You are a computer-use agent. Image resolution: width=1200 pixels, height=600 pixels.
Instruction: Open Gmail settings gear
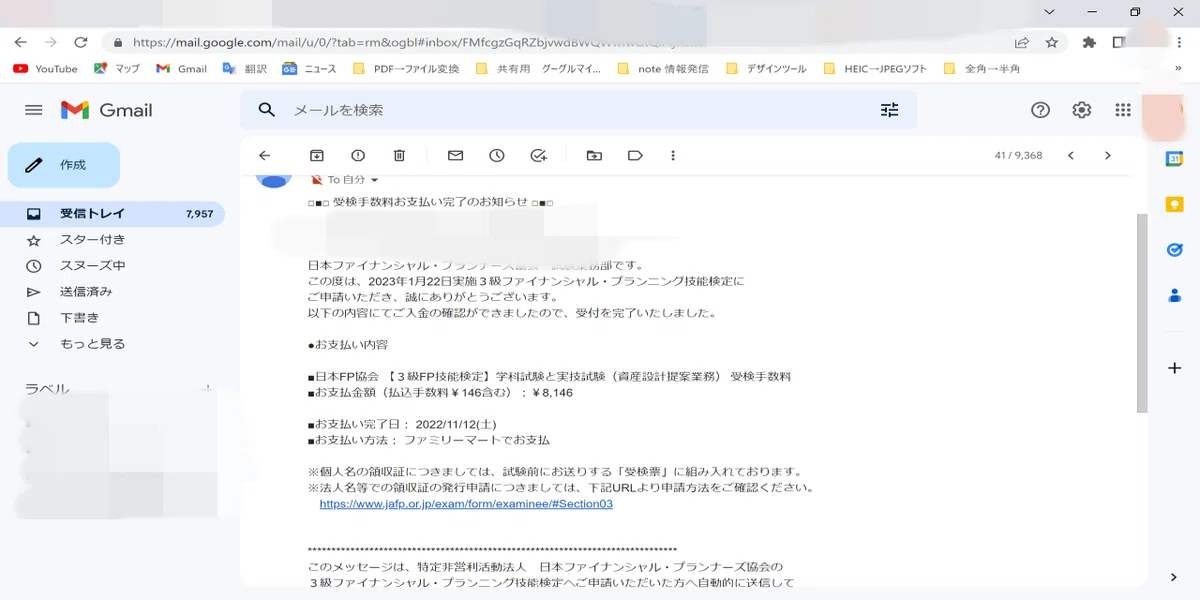pyautogui.click(x=1081, y=110)
